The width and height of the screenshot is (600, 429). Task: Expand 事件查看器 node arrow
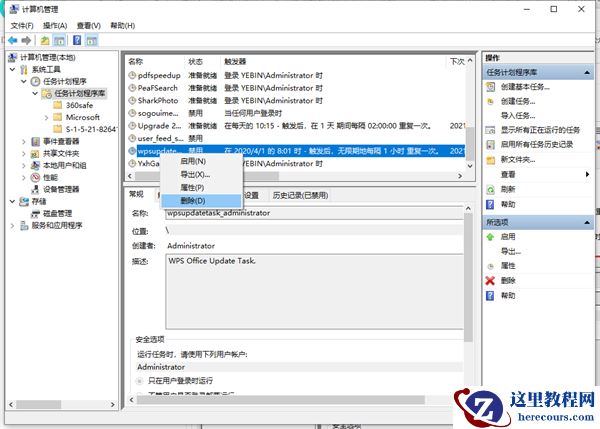coord(24,142)
